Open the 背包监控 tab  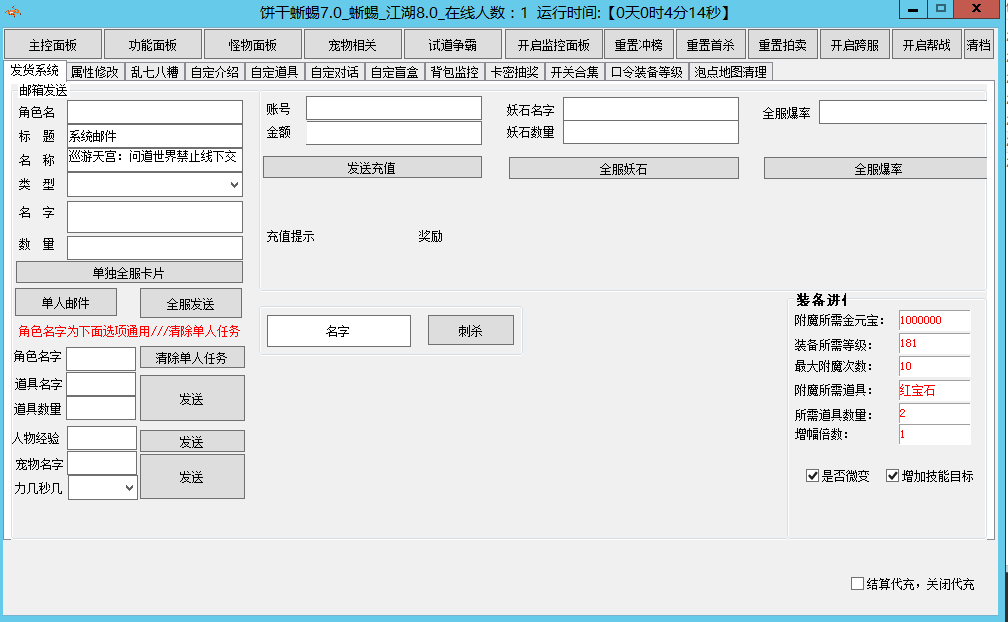pyautogui.click(x=454, y=72)
